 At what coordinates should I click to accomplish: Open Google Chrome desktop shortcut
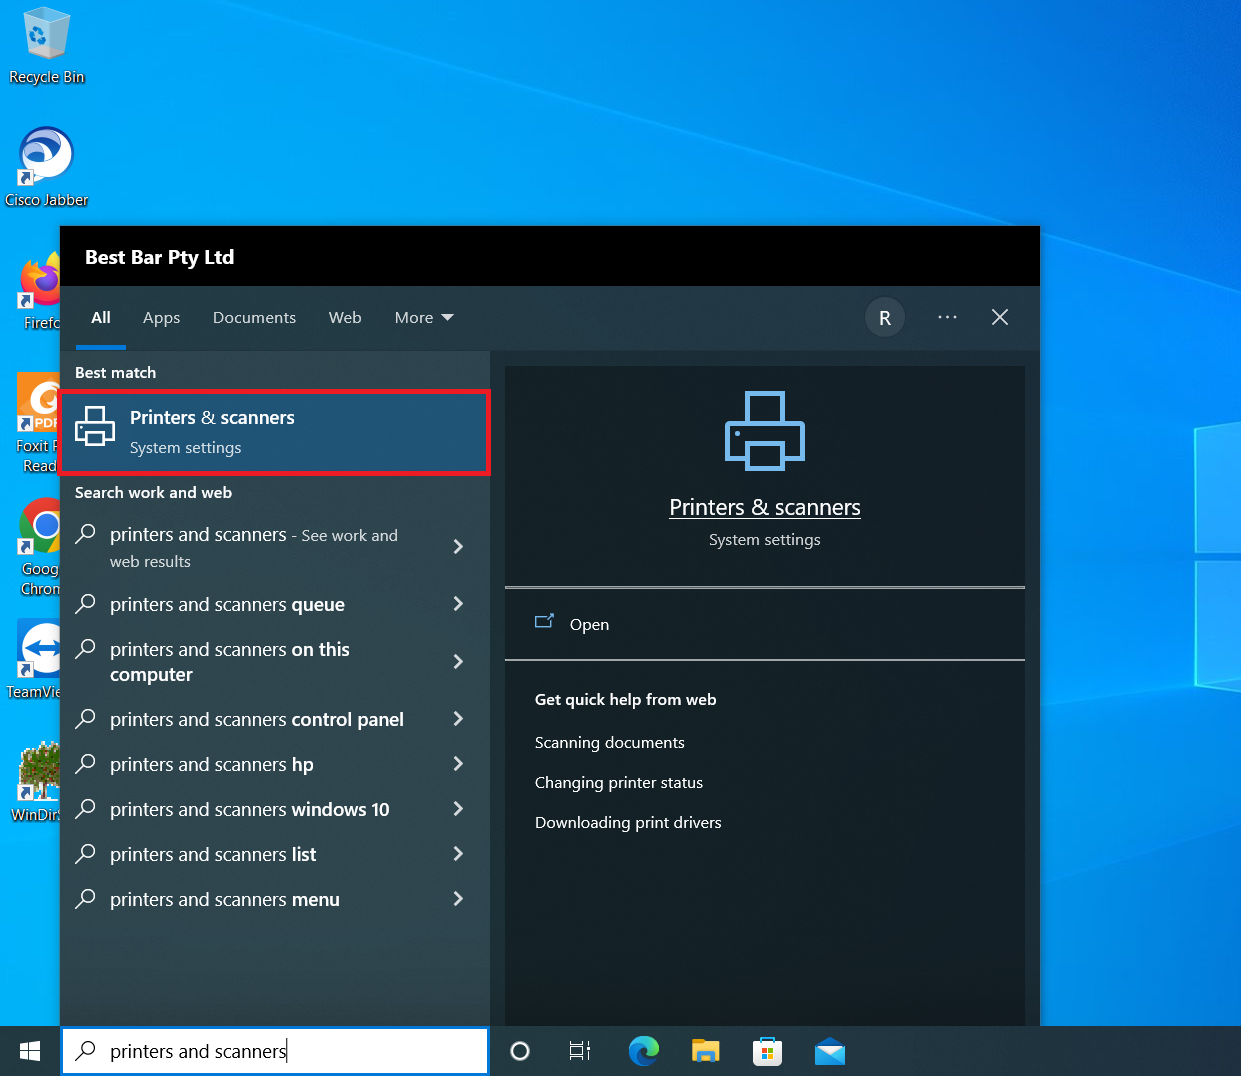click(40, 547)
